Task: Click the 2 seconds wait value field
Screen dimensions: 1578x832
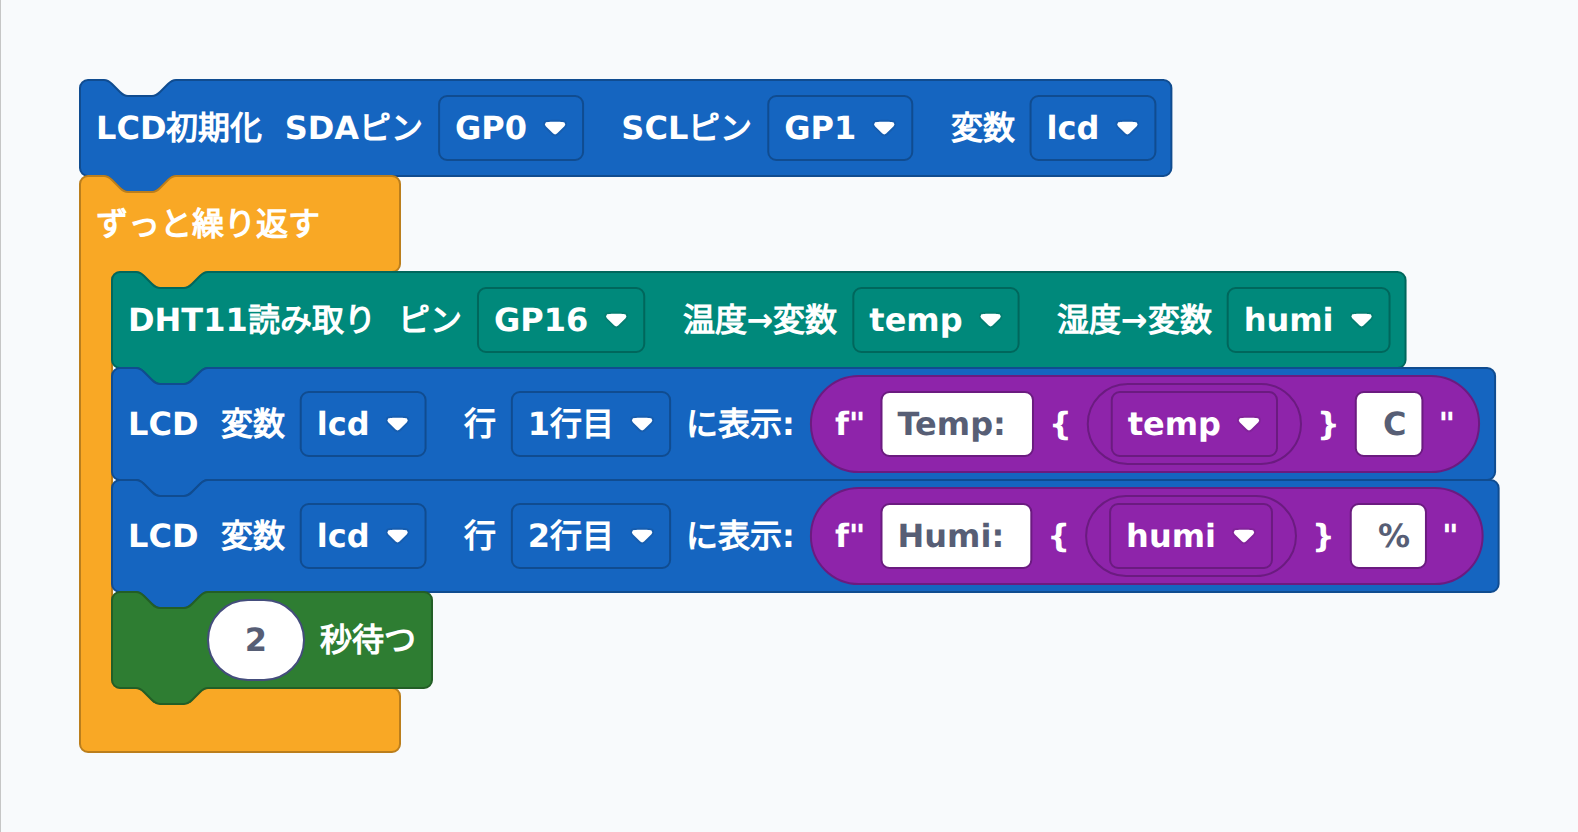Action: (256, 640)
